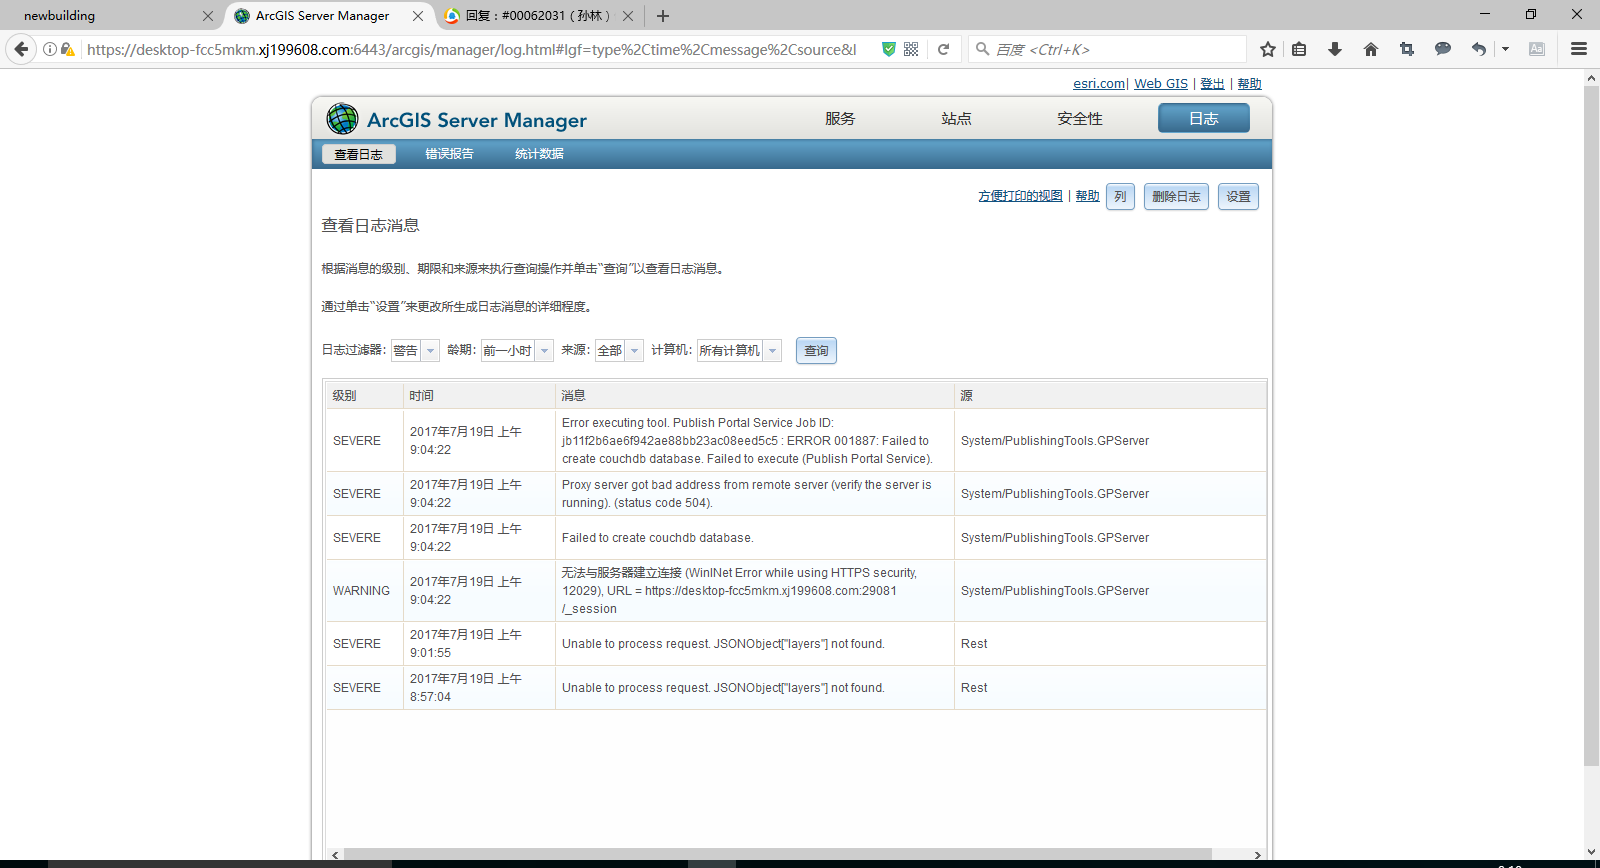Screen dimensions: 1600x868
Task: Click the 登出 logout link
Action: point(1212,84)
